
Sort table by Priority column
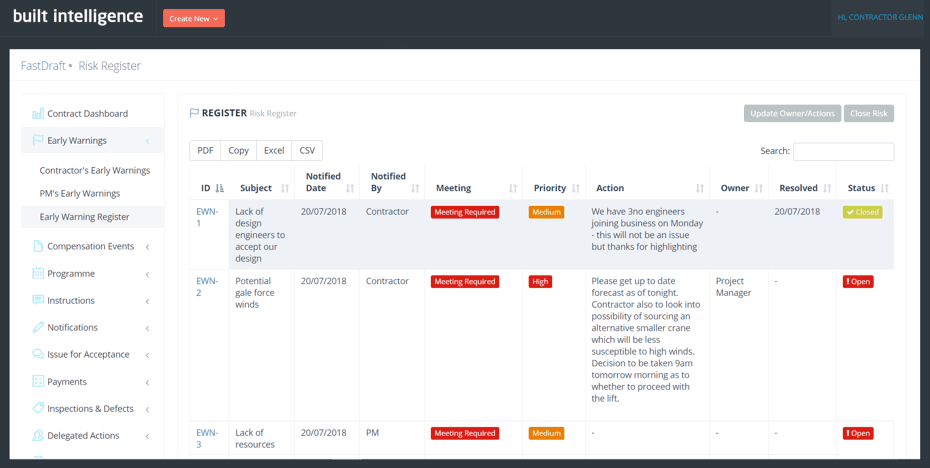coord(576,188)
